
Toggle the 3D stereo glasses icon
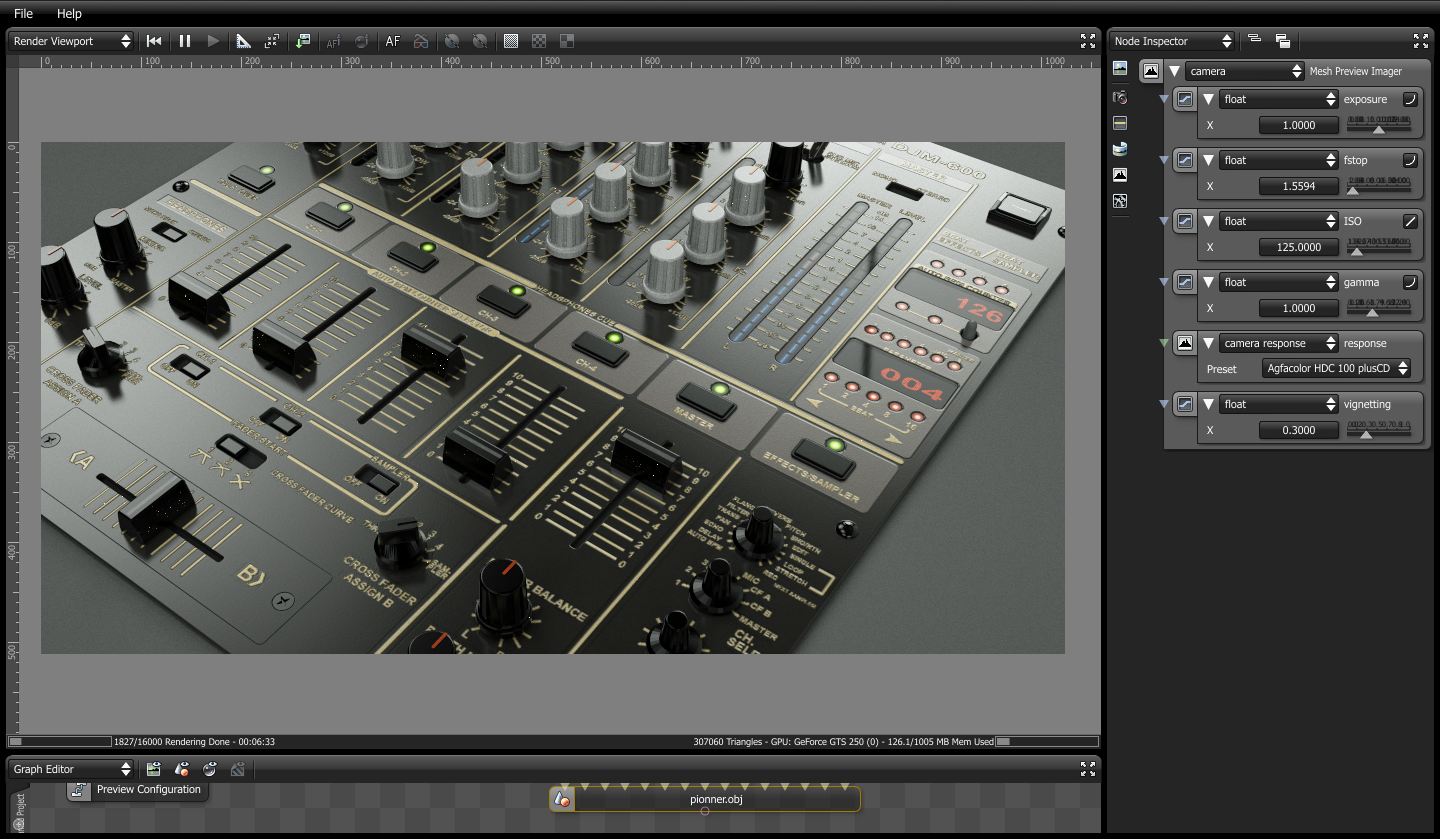421,41
